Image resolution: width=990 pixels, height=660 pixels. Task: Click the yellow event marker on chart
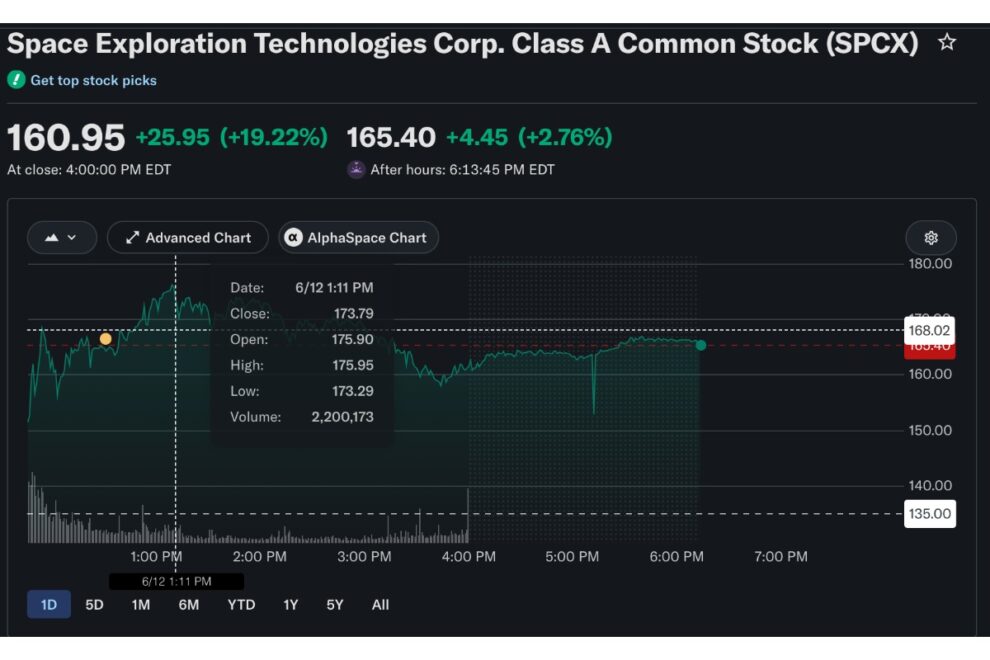(x=105, y=339)
